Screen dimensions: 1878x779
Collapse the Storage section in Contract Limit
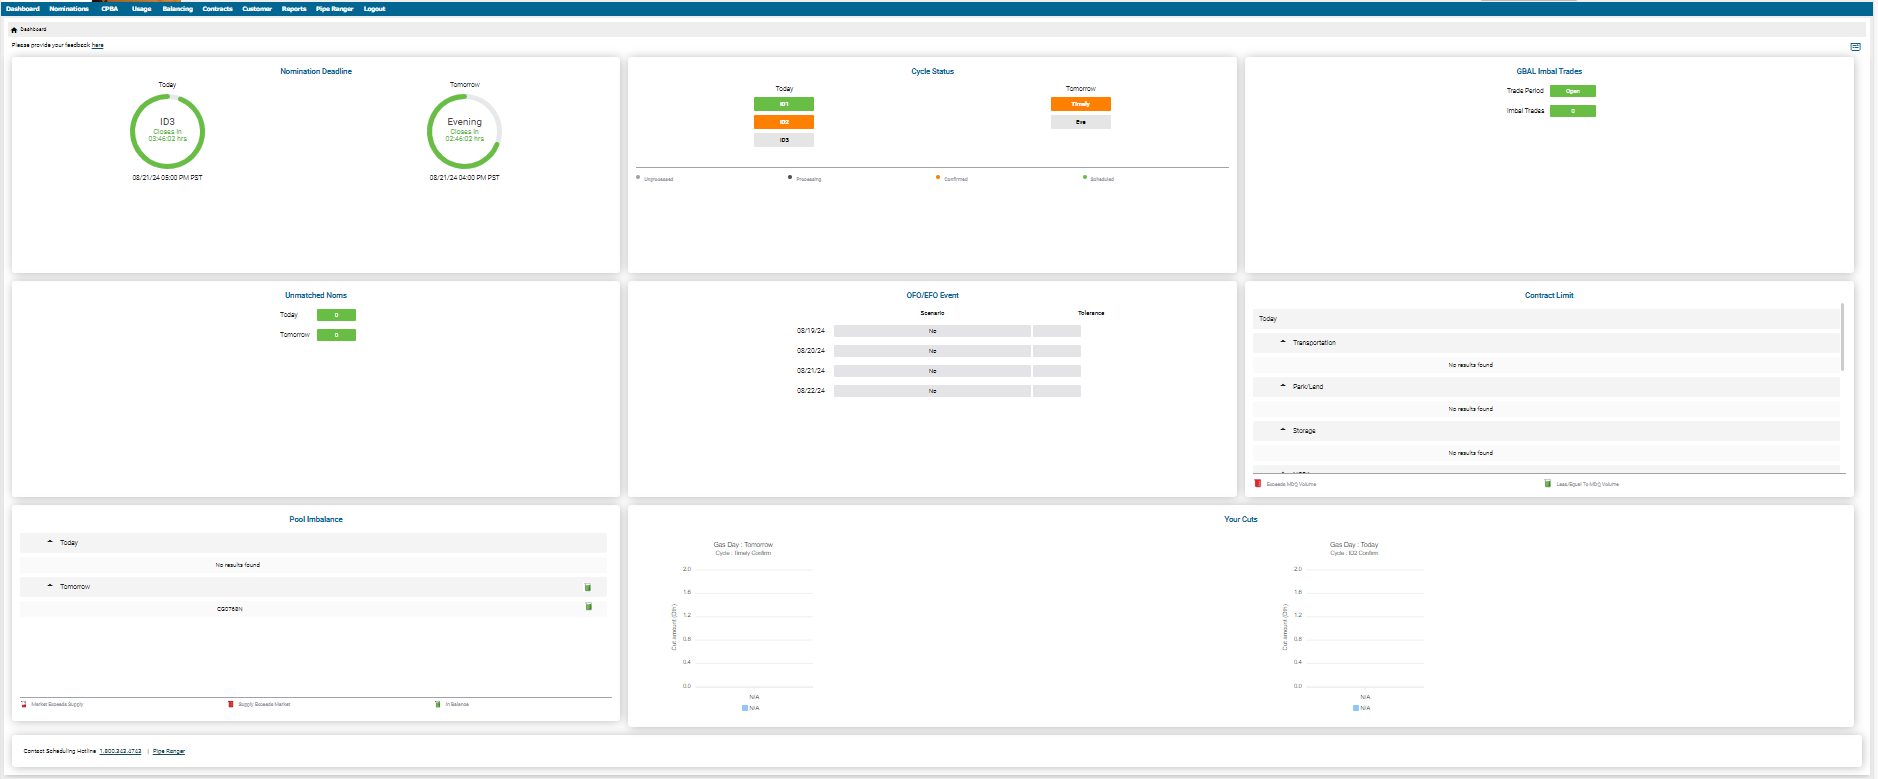coord(1283,430)
